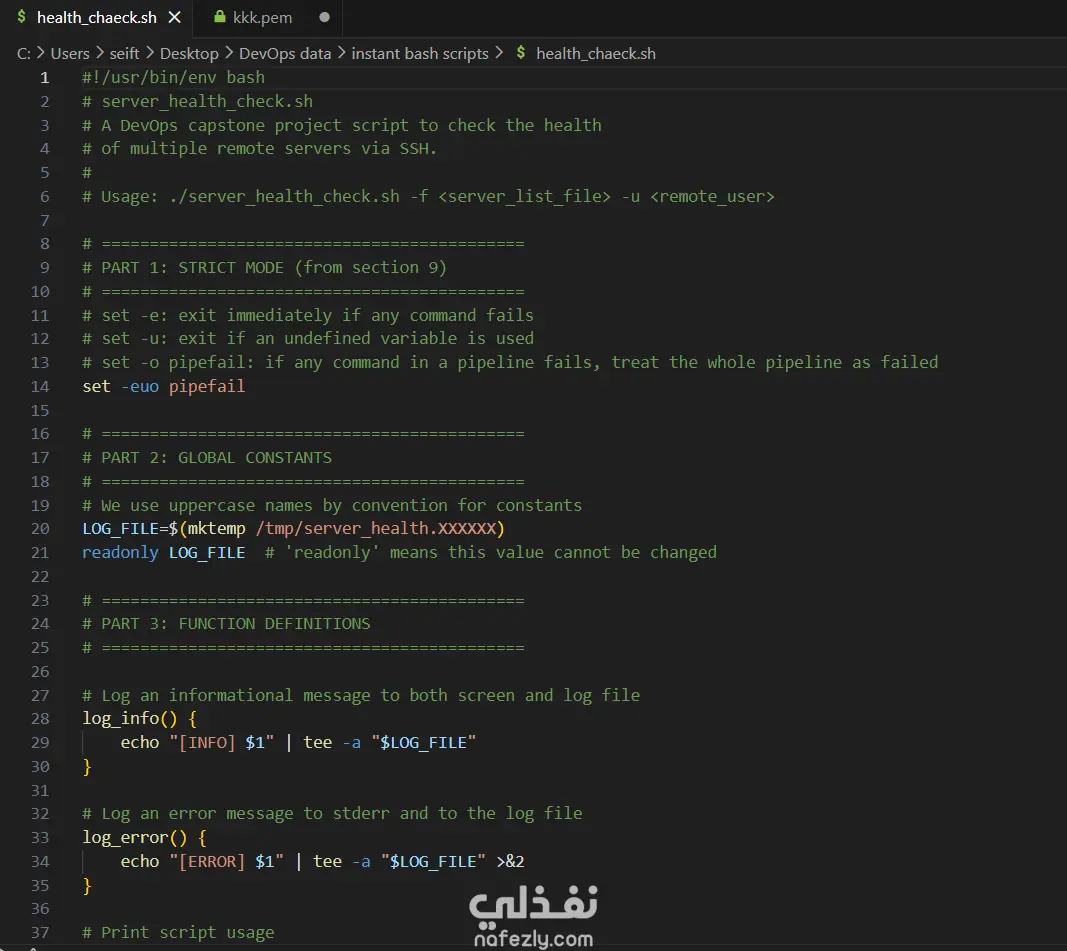
Task: Click the 'log_info() {' function header
Action: pos(139,718)
